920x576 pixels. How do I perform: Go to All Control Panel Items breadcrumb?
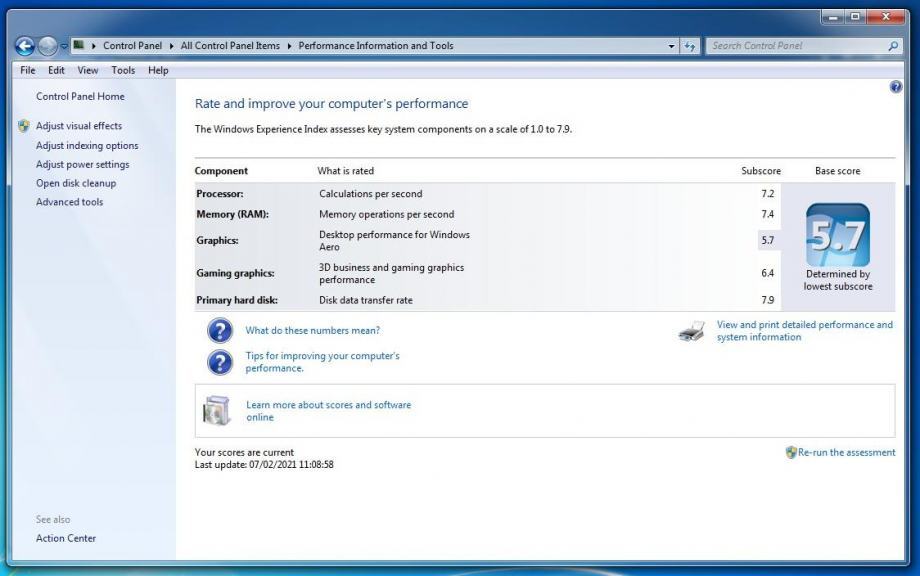pyautogui.click(x=230, y=46)
